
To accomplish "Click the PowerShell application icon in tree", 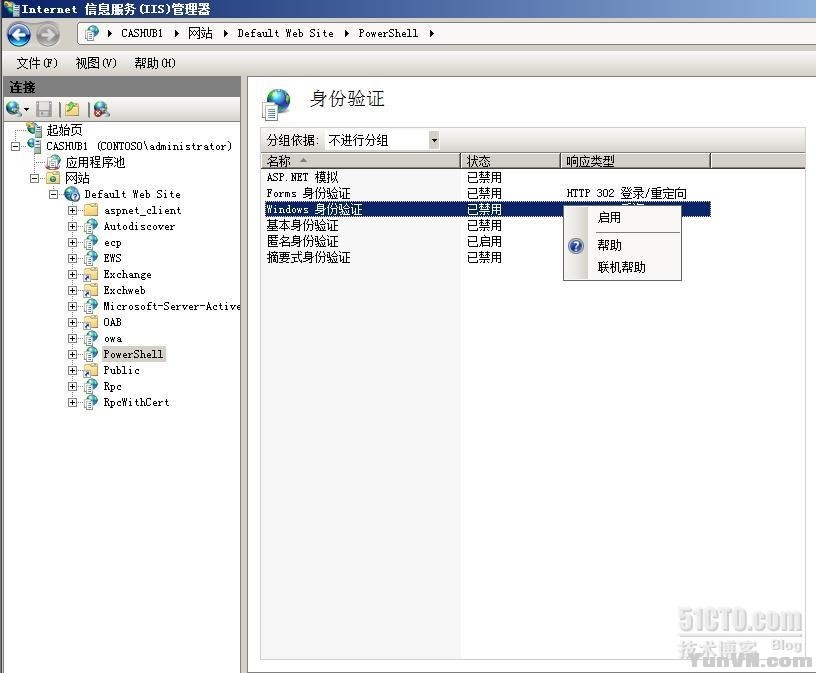I will (91, 354).
